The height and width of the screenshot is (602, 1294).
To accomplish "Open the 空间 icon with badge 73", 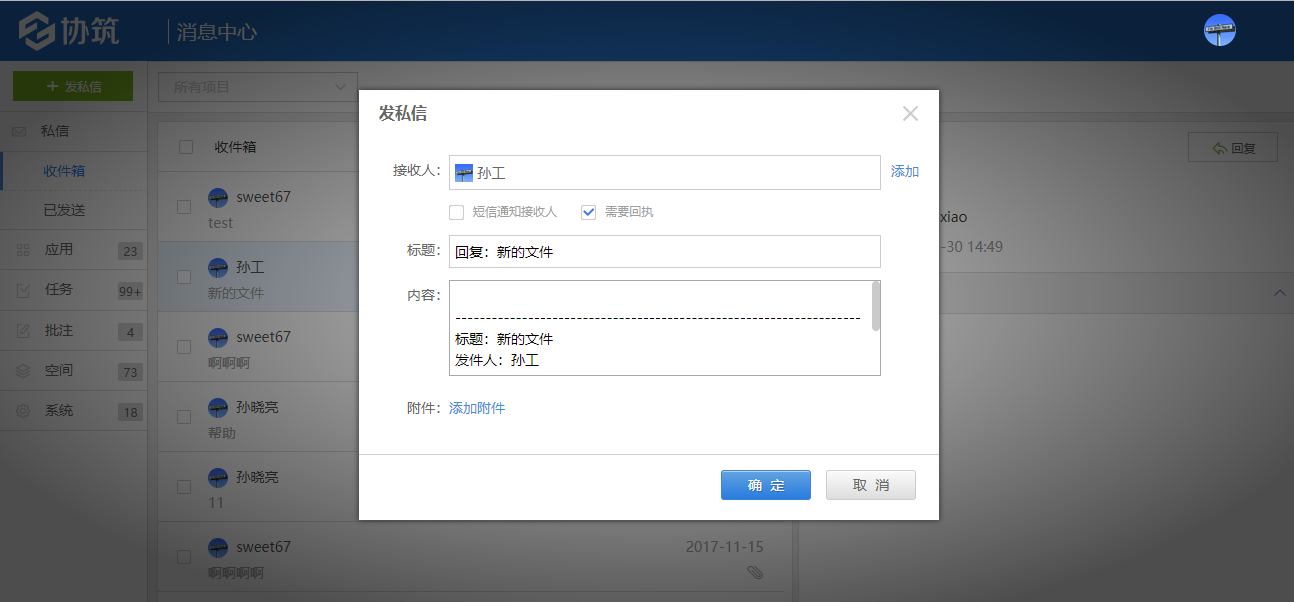I will click(20, 370).
